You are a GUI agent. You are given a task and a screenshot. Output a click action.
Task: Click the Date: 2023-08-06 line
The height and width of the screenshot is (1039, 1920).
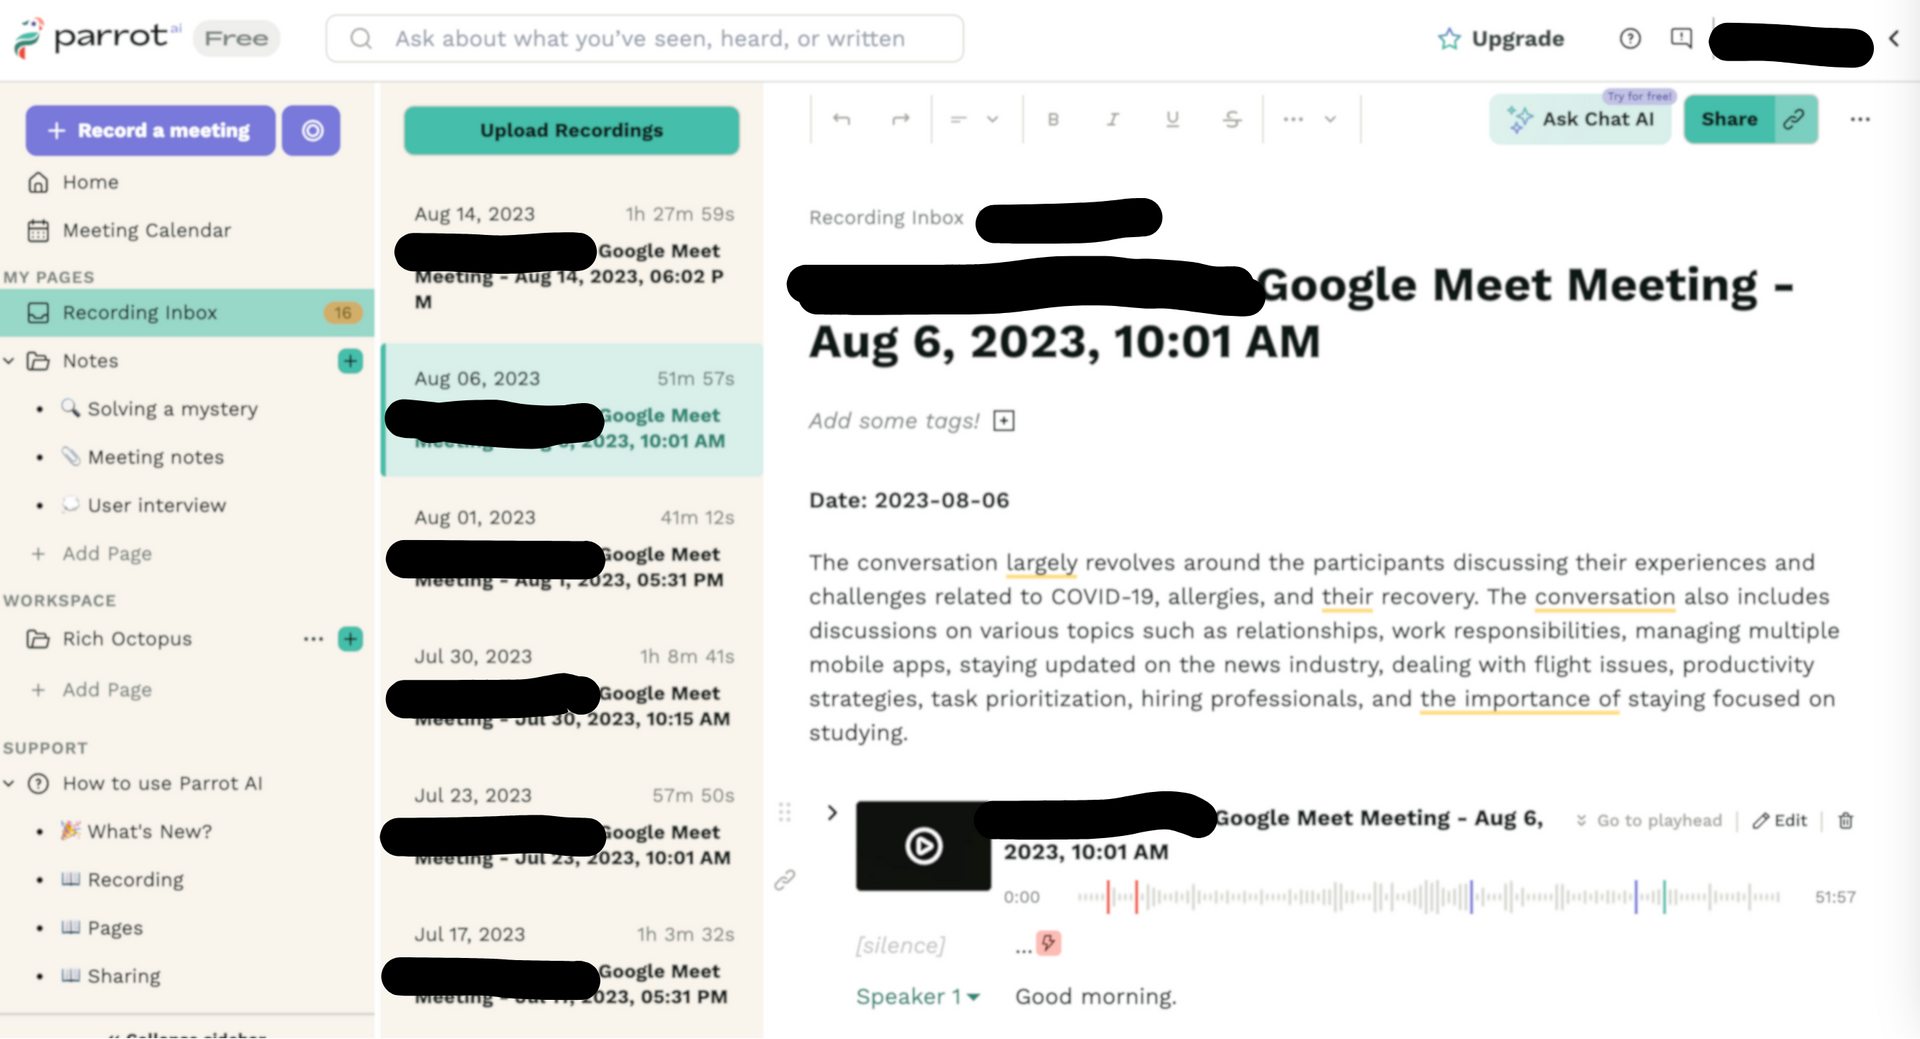(x=909, y=500)
